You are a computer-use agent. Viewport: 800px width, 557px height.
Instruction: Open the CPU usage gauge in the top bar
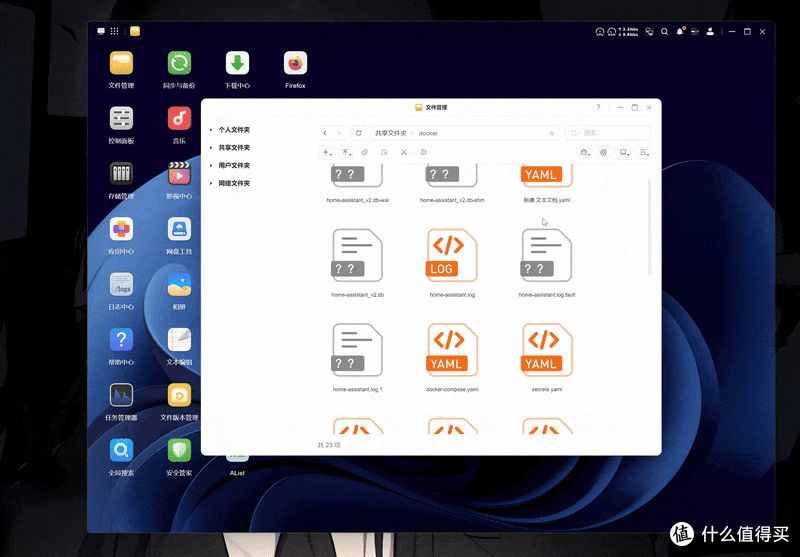[x=599, y=32]
